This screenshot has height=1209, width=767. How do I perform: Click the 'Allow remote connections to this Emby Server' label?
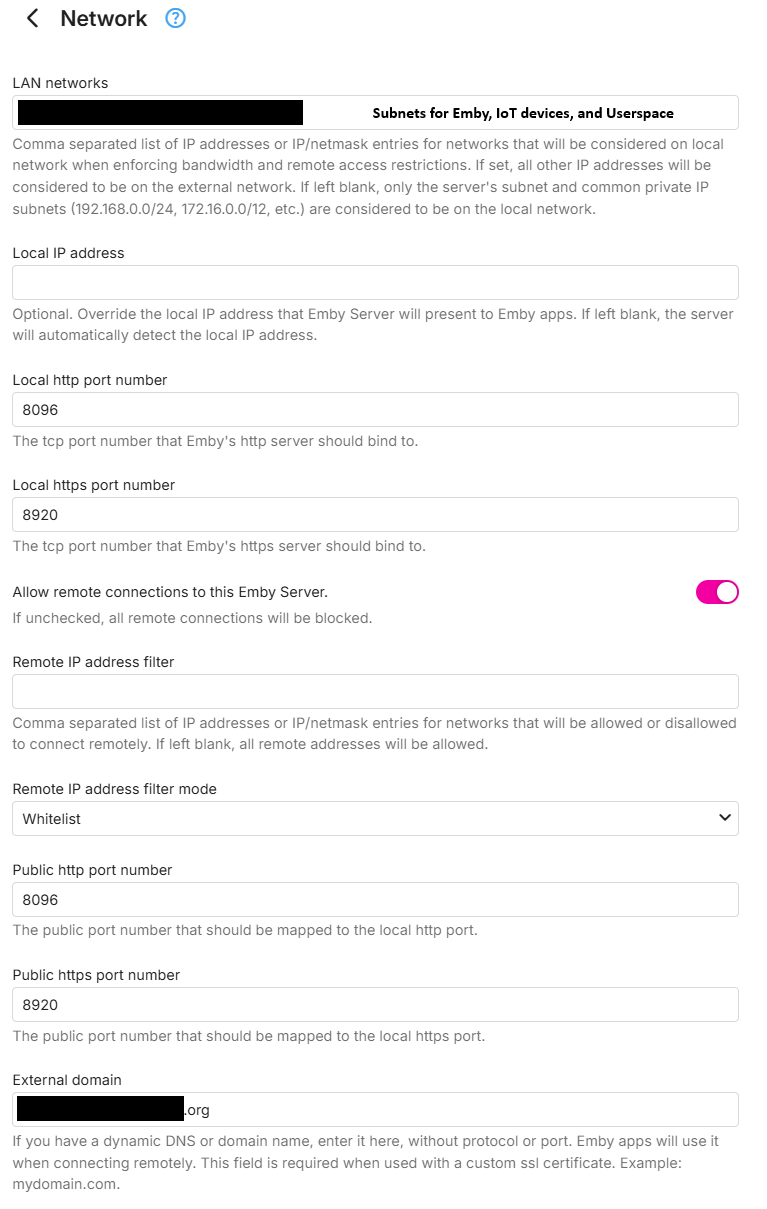click(170, 592)
